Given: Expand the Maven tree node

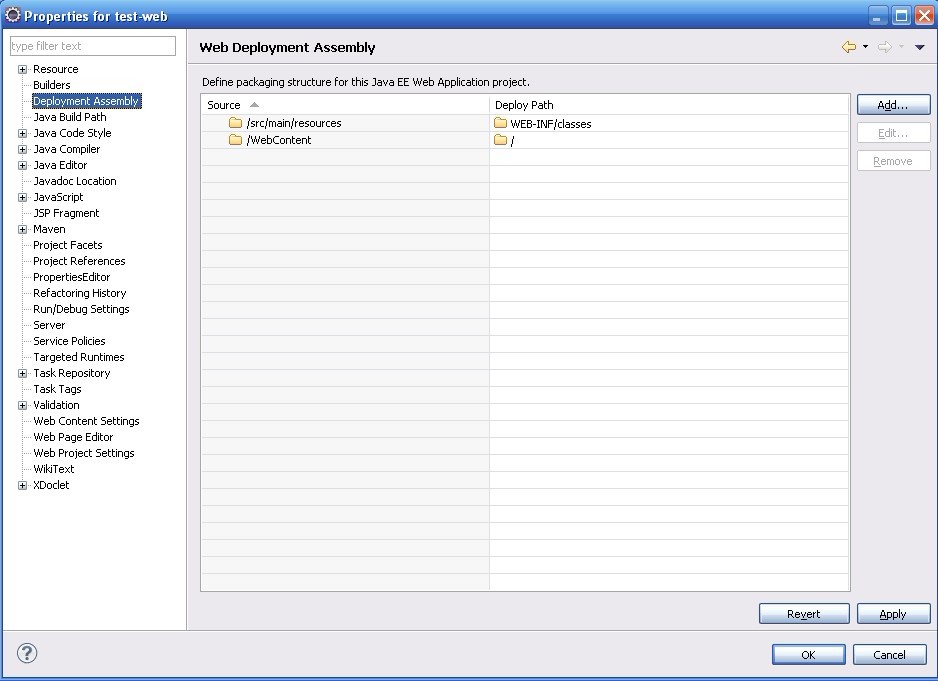Looking at the screenshot, I should coord(22,229).
